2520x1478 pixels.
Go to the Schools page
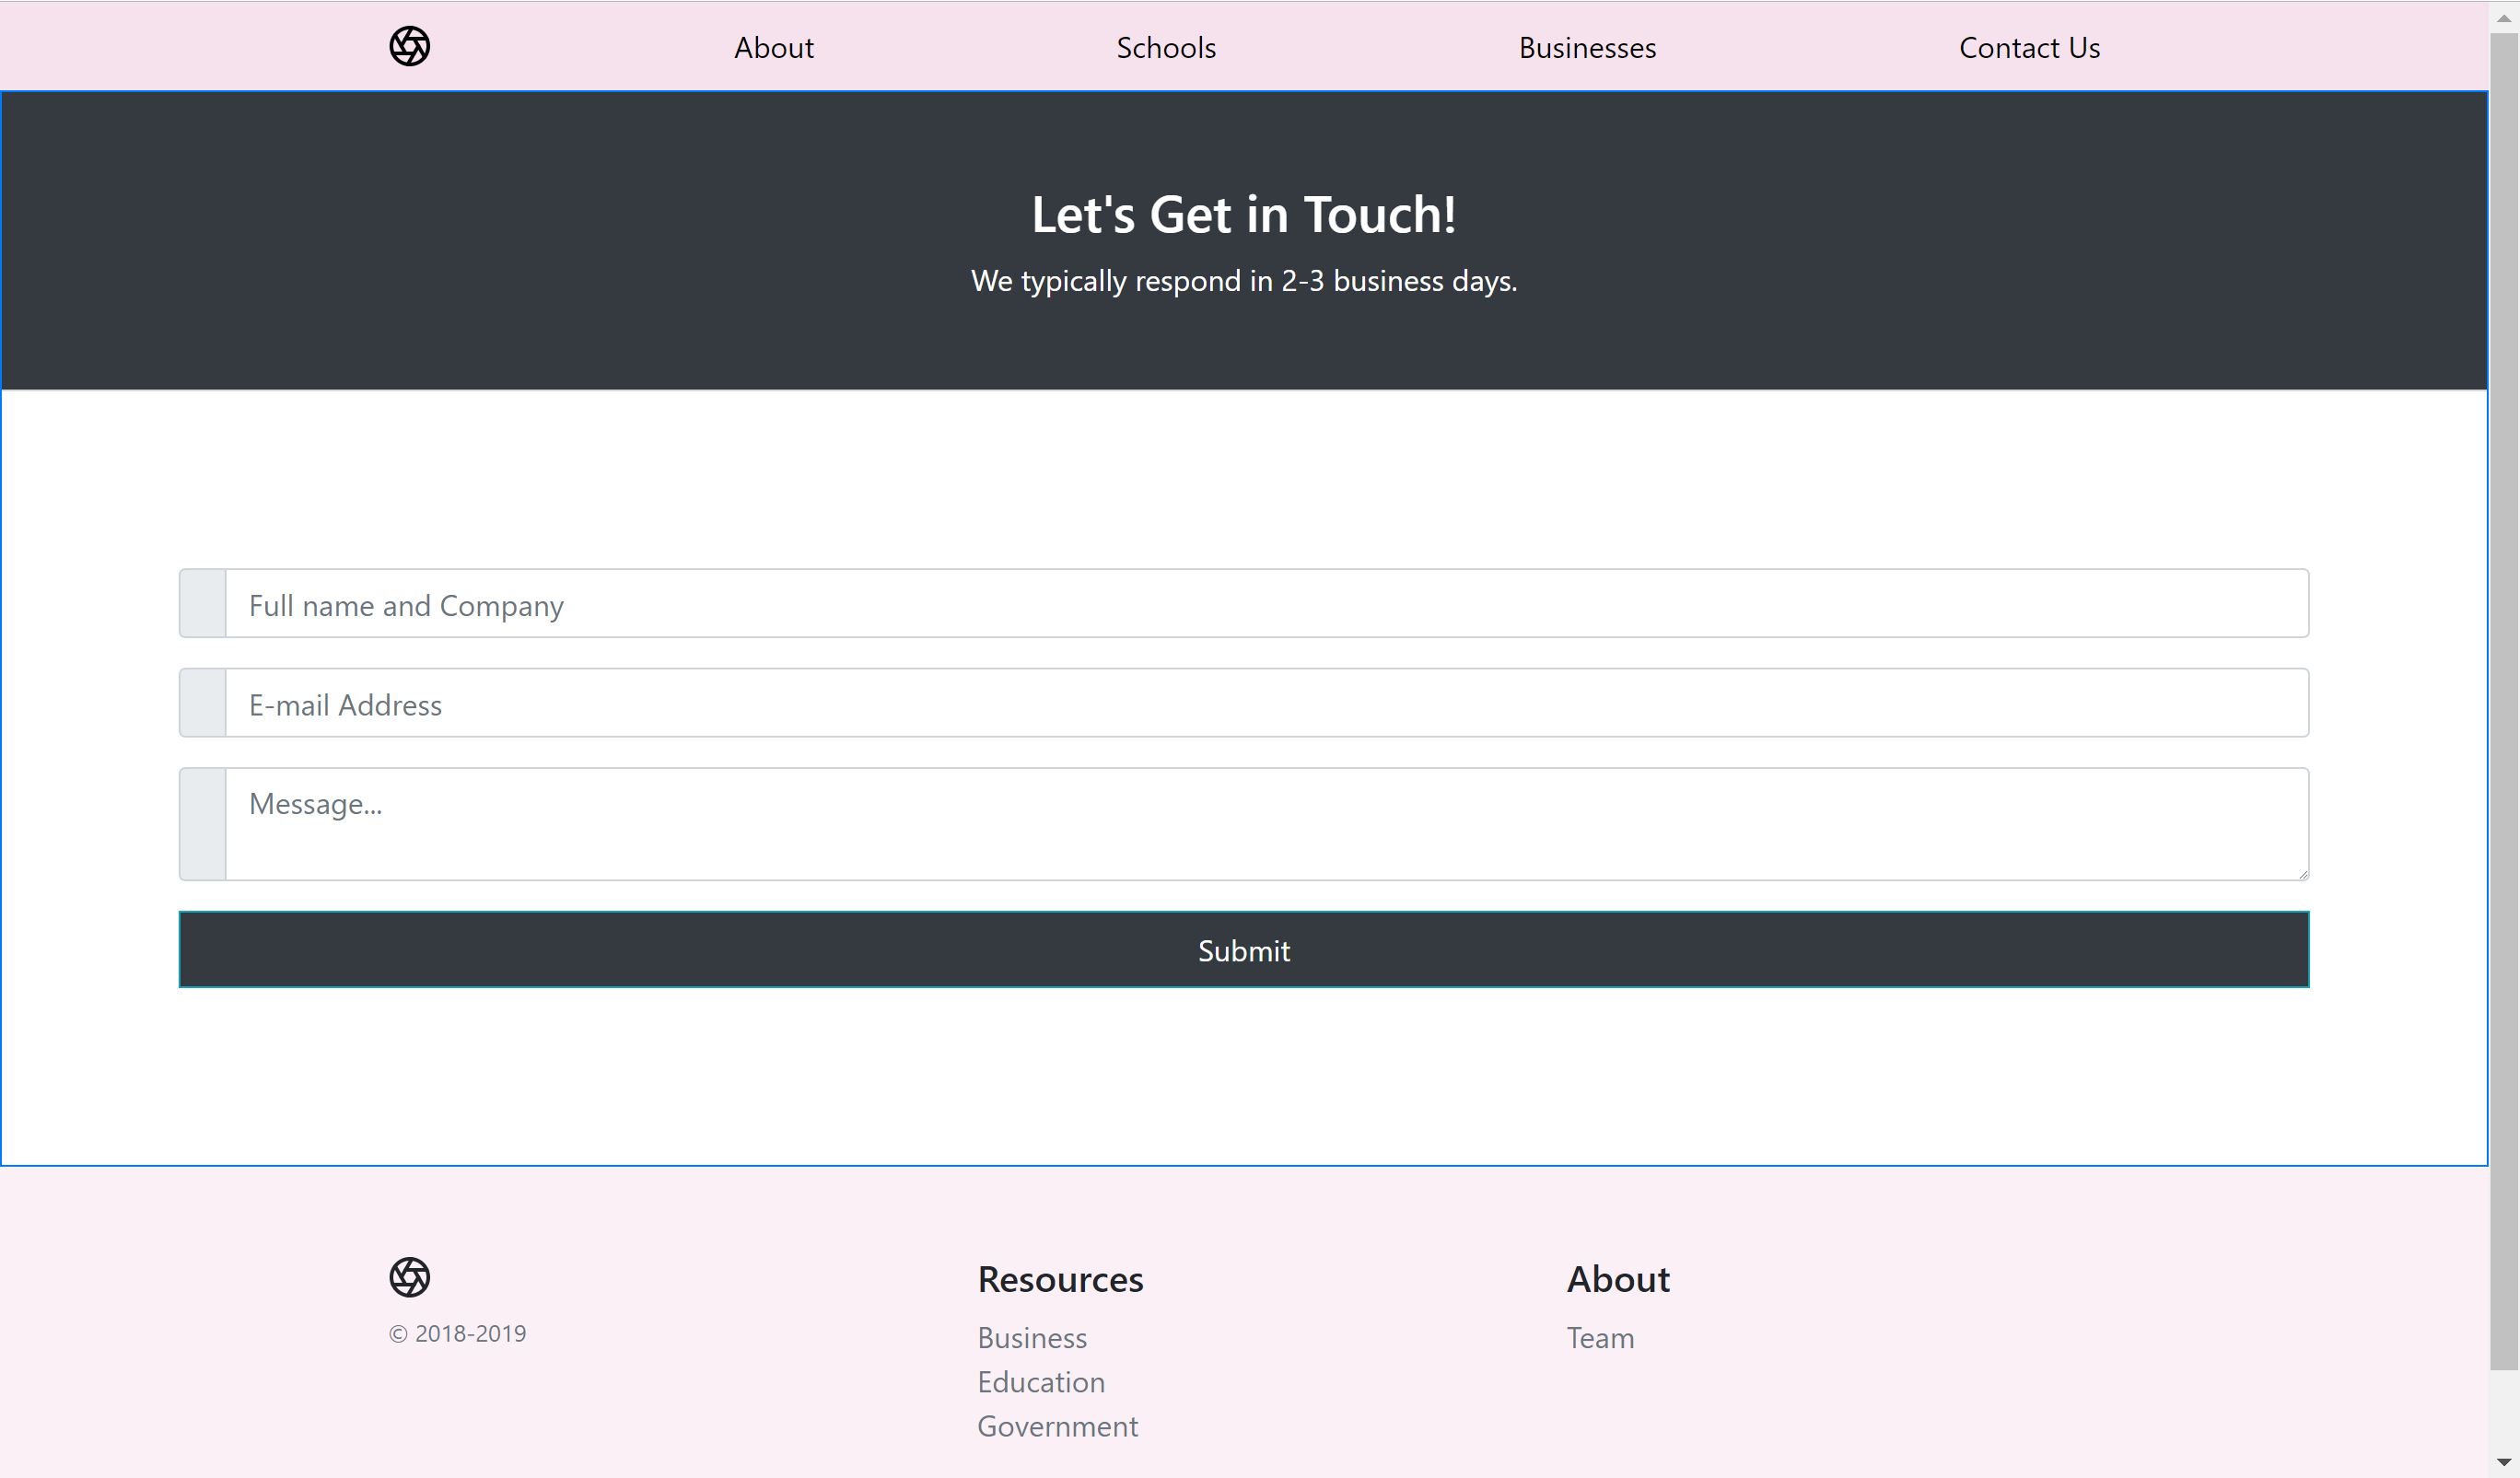[x=1165, y=48]
